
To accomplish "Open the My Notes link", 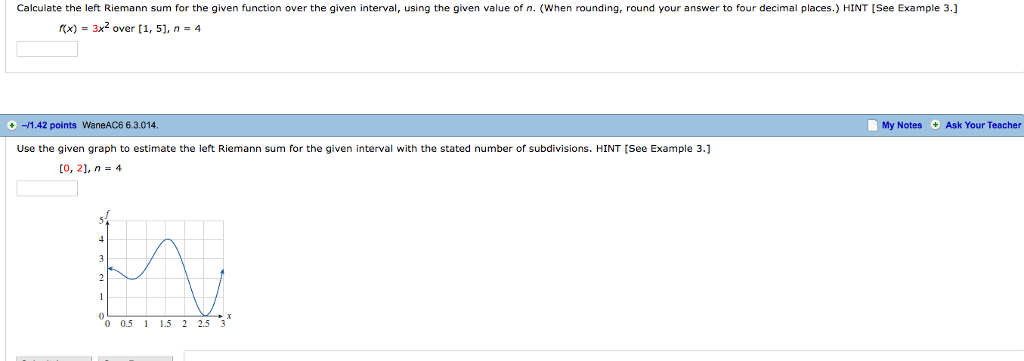I will [902, 125].
